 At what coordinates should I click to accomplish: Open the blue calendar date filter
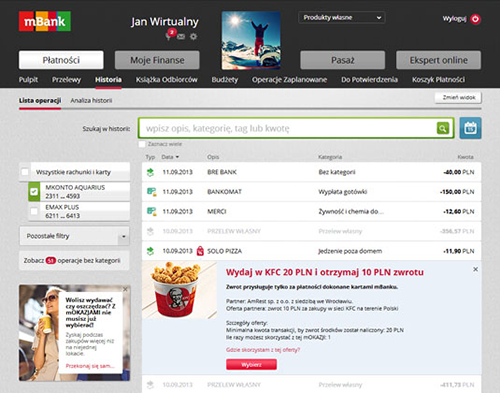(x=470, y=128)
